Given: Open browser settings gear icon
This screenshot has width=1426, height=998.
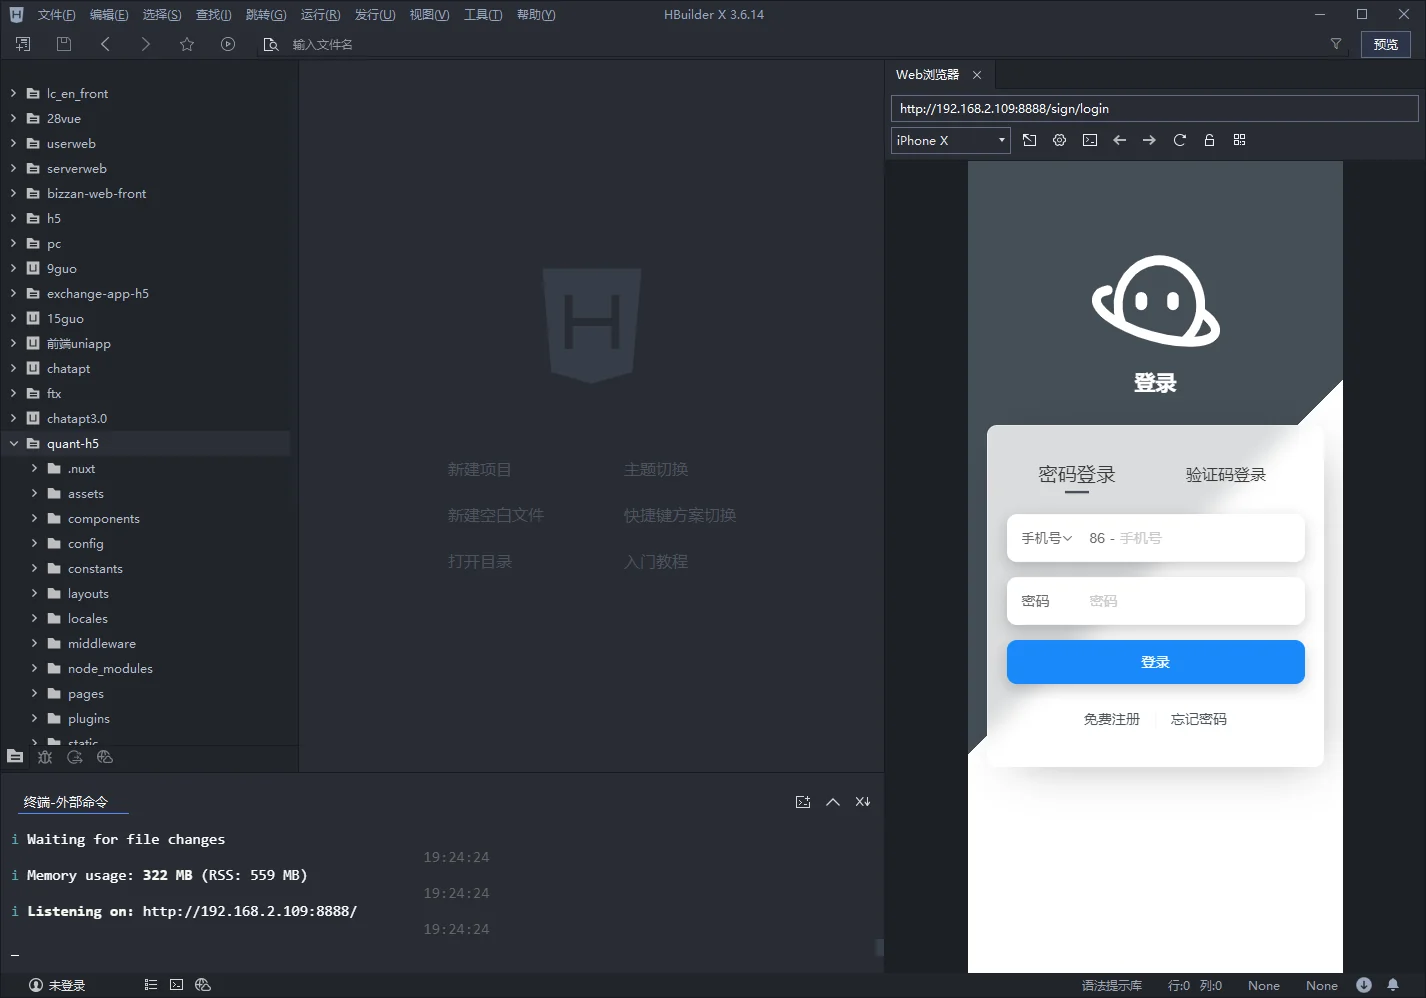Looking at the screenshot, I should pyautogui.click(x=1060, y=140).
